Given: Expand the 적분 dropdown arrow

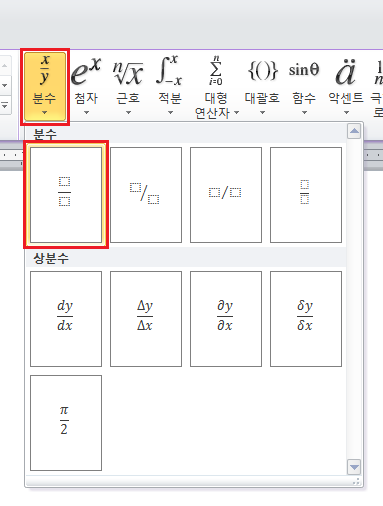Looking at the screenshot, I should point(170,113).
